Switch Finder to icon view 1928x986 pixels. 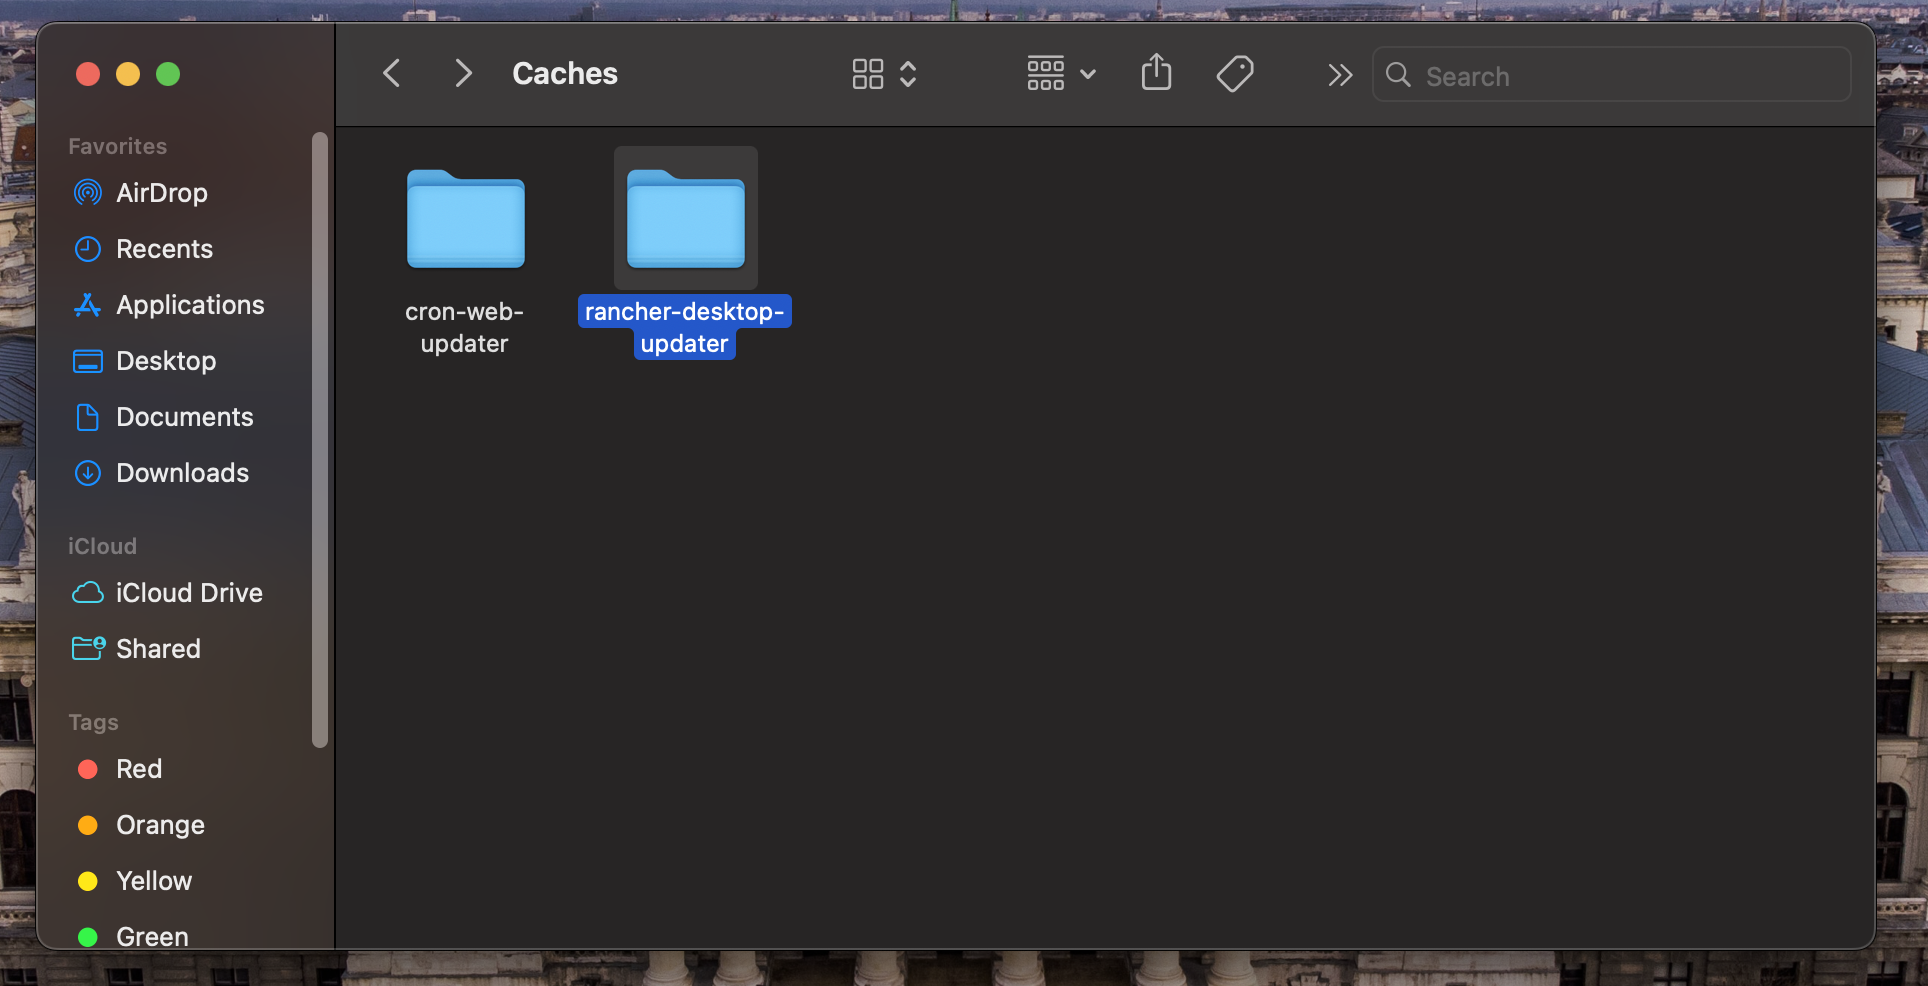867,73
